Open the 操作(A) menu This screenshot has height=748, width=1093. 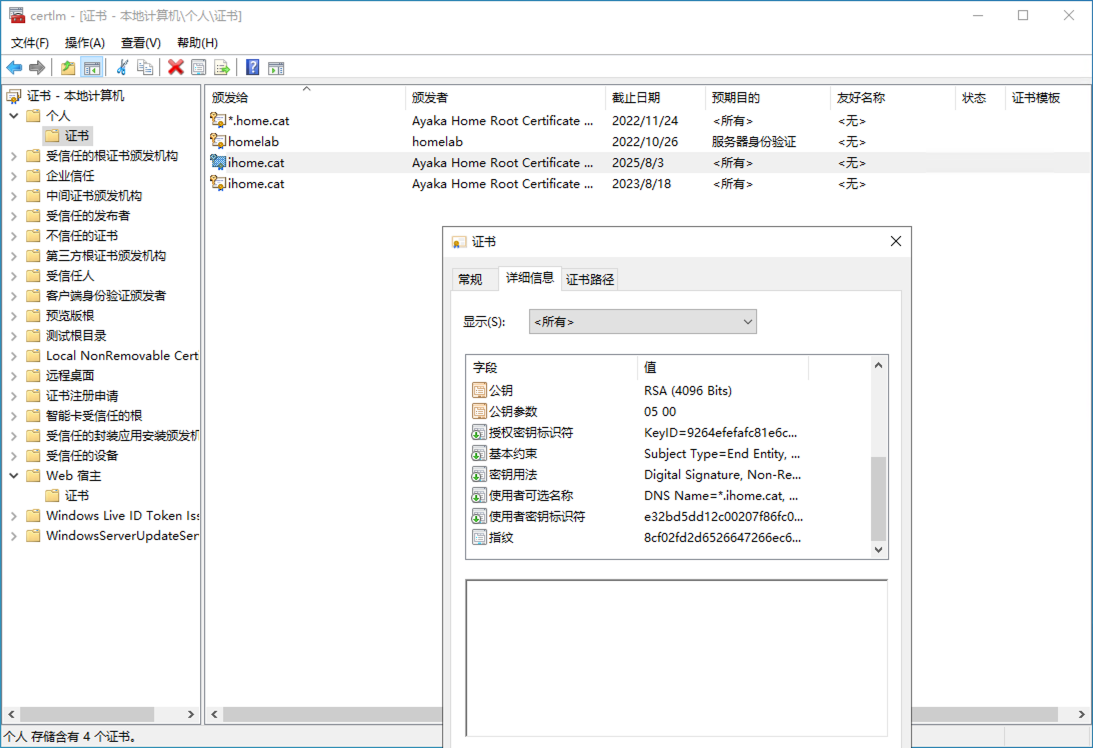pos(85,43)
